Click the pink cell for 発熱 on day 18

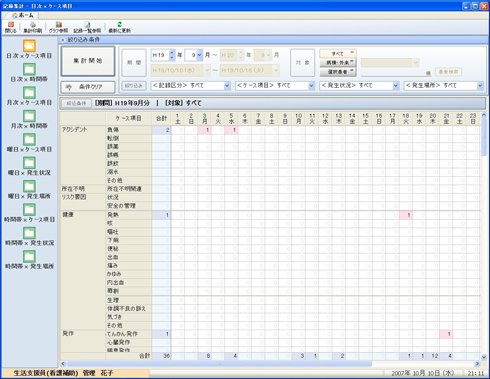406,215
